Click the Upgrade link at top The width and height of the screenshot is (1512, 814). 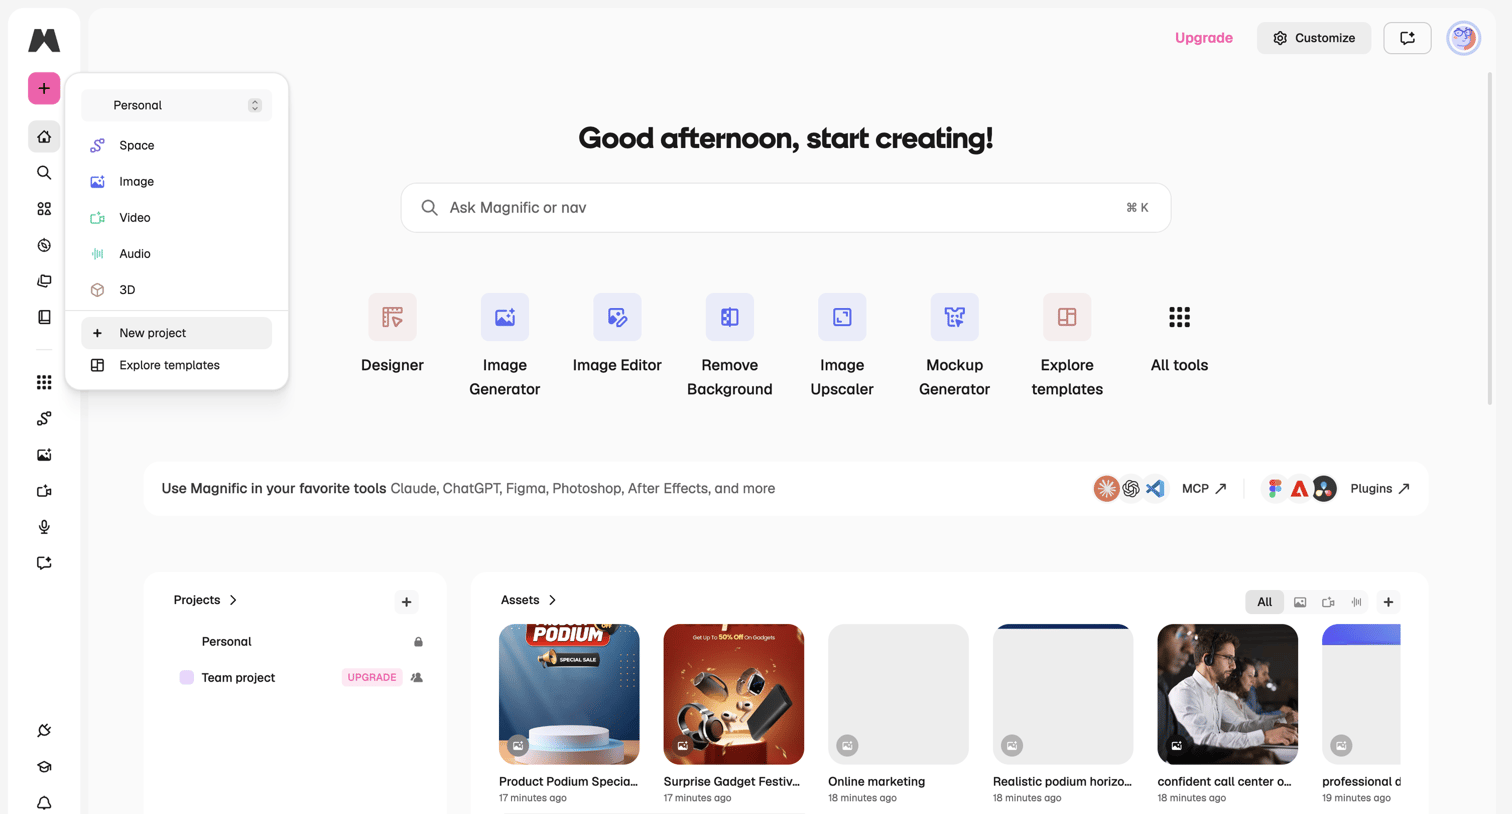point(1203,38)
